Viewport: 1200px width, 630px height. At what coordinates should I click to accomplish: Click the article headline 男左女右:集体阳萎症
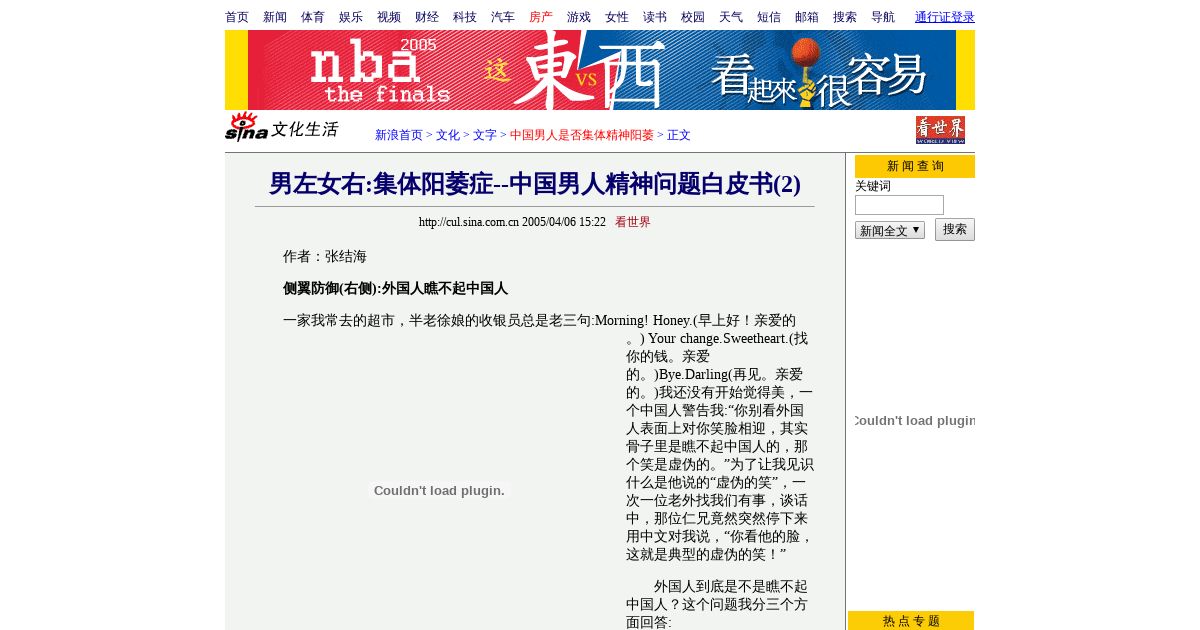[x=535, y=184]
